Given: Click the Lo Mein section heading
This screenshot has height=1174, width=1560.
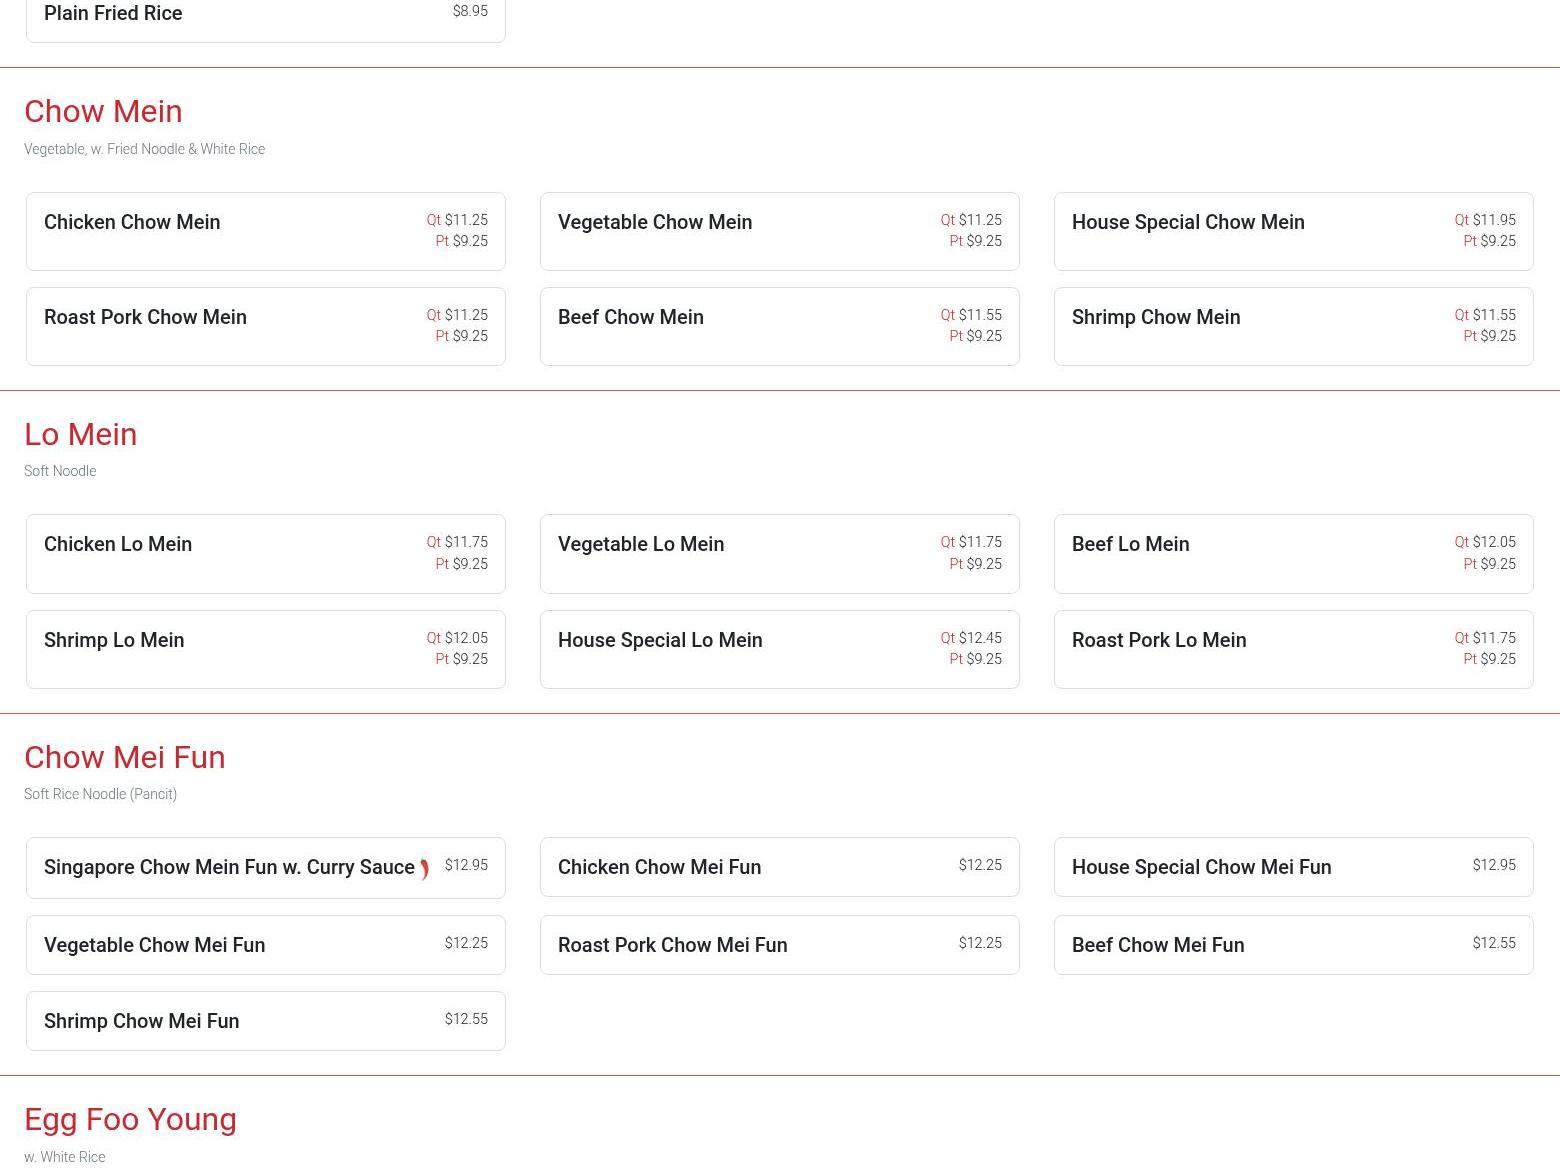Looking at the screenshot, I should click(x=81, y=434).
